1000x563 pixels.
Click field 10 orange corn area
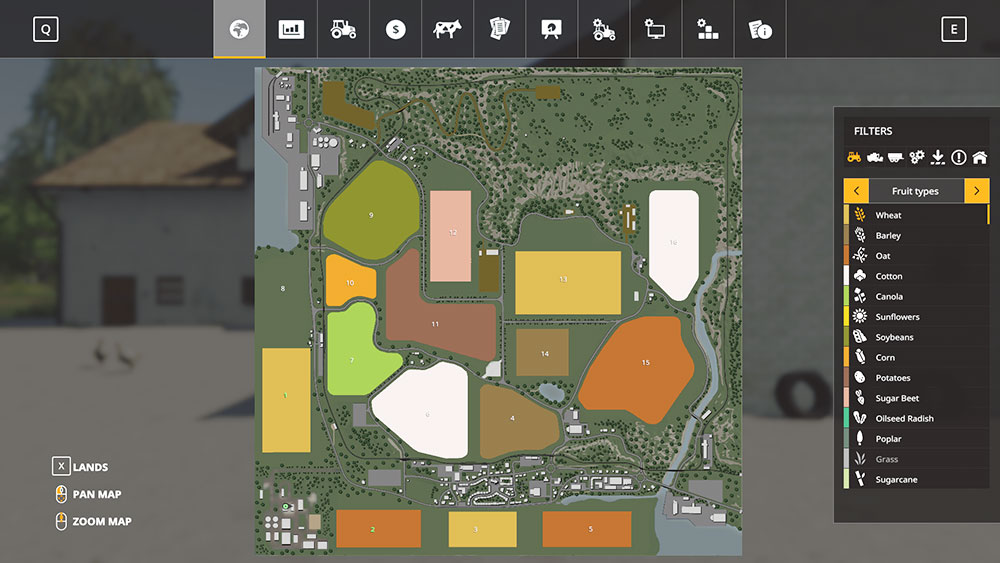pos(349,281)
